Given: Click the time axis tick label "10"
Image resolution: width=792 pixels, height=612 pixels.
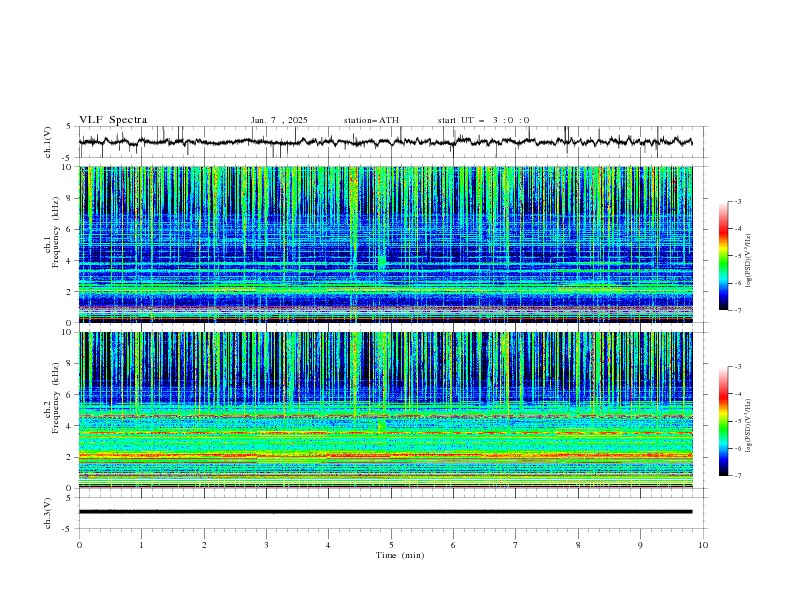Looking at the screenshot, I should (703, 545).
